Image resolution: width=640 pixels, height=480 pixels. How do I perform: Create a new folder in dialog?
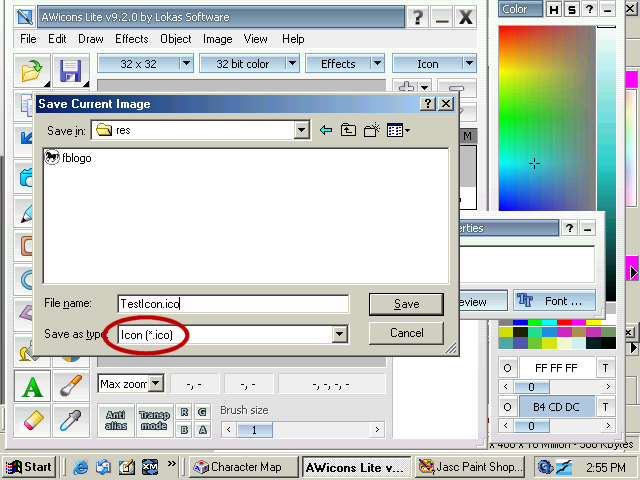(x=371, y=130)
